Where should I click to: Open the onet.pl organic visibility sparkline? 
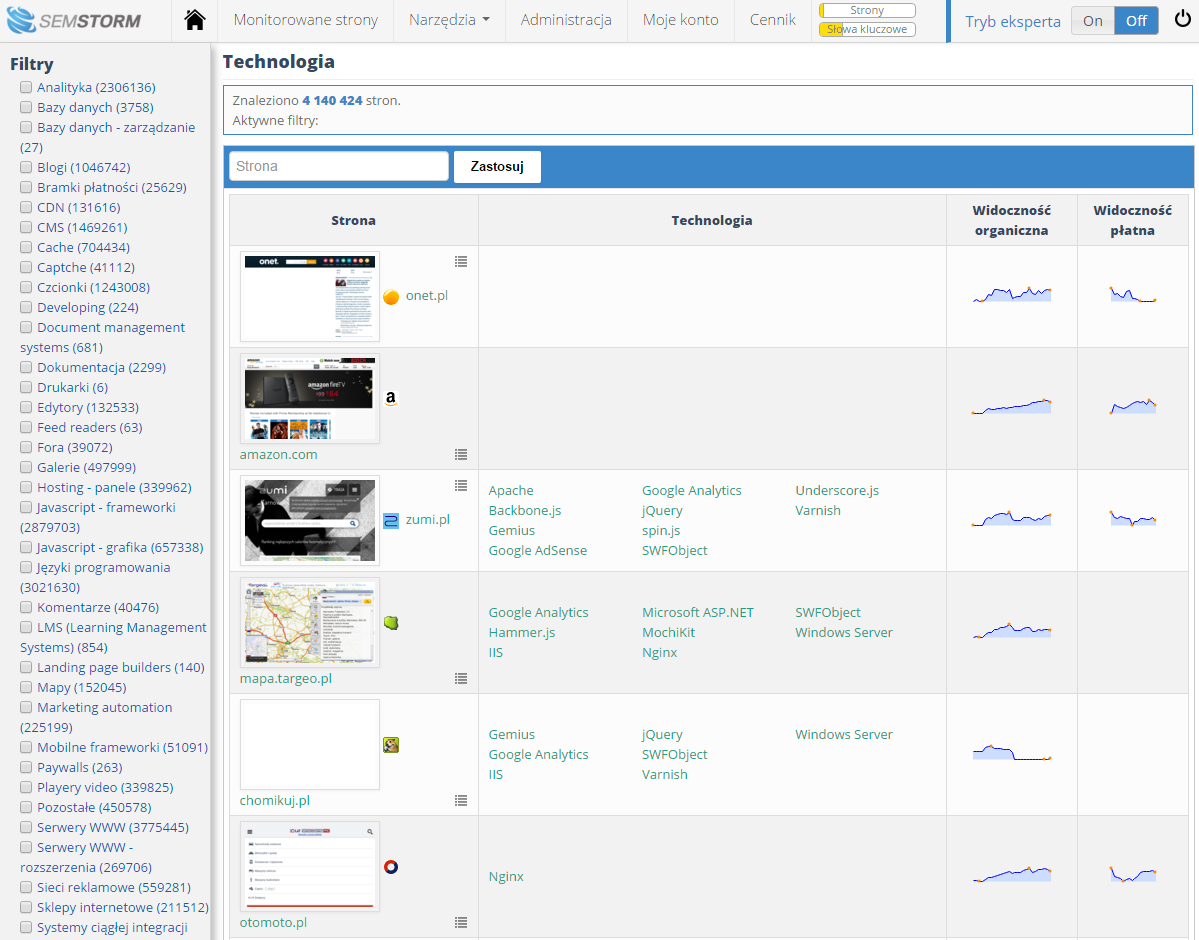(x=1012, y=294)
